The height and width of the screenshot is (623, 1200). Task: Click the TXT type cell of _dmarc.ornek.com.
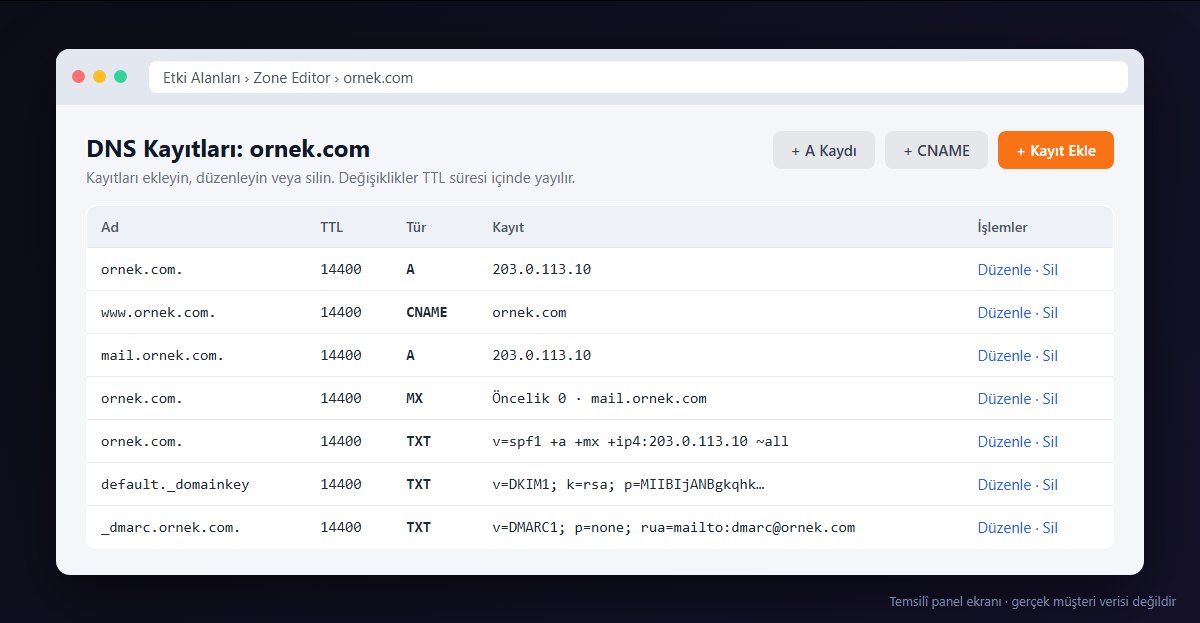[x=418, y=528]
